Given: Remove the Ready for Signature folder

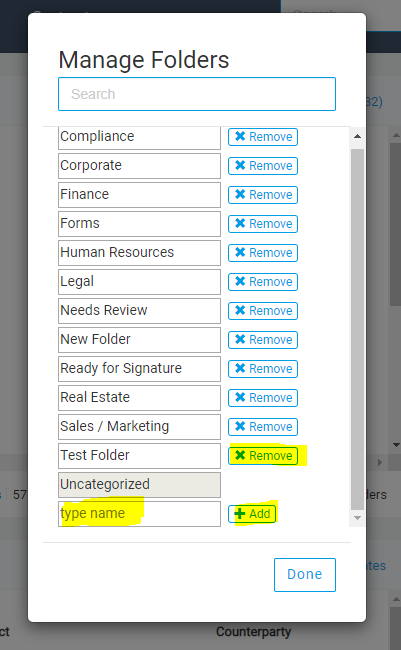Looking at the screenshot, I should [x=263, y=369].
